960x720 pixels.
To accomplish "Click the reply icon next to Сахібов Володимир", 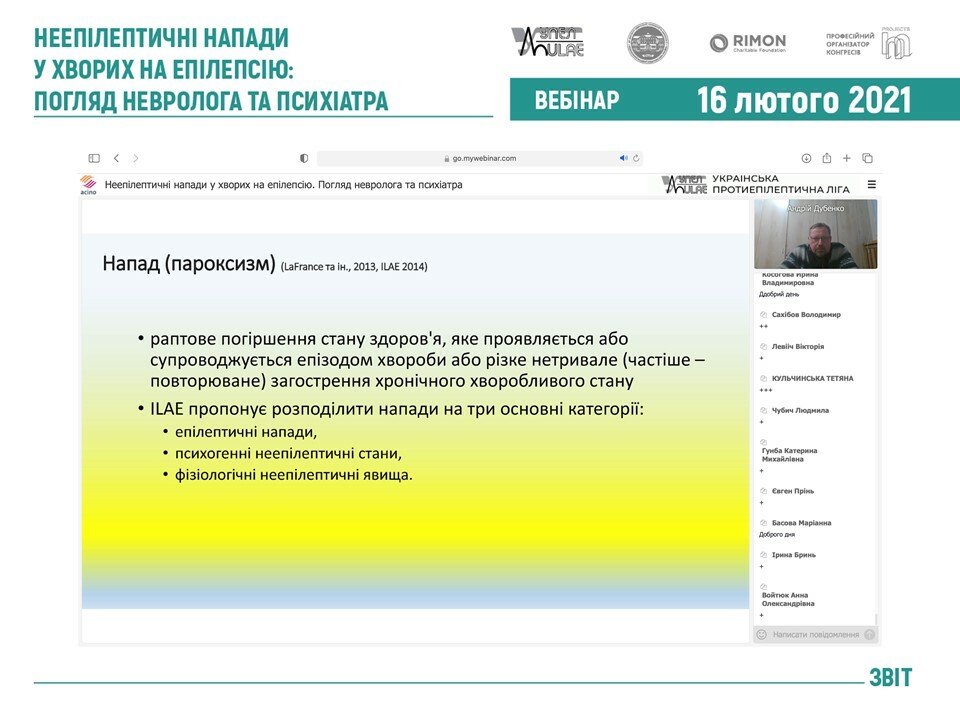I will tap(763, 315).
